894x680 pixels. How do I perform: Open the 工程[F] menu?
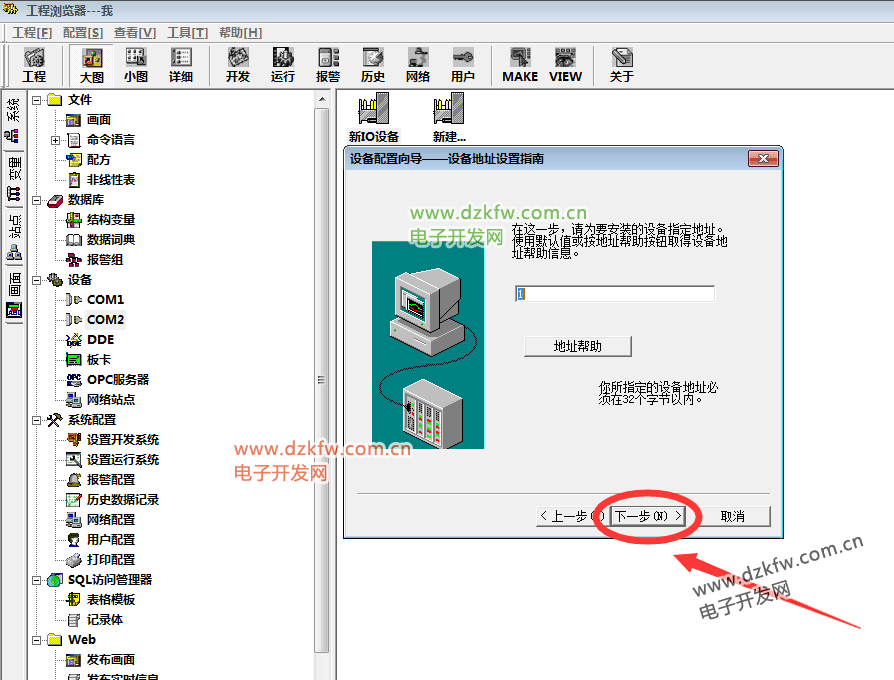[32, 33]
